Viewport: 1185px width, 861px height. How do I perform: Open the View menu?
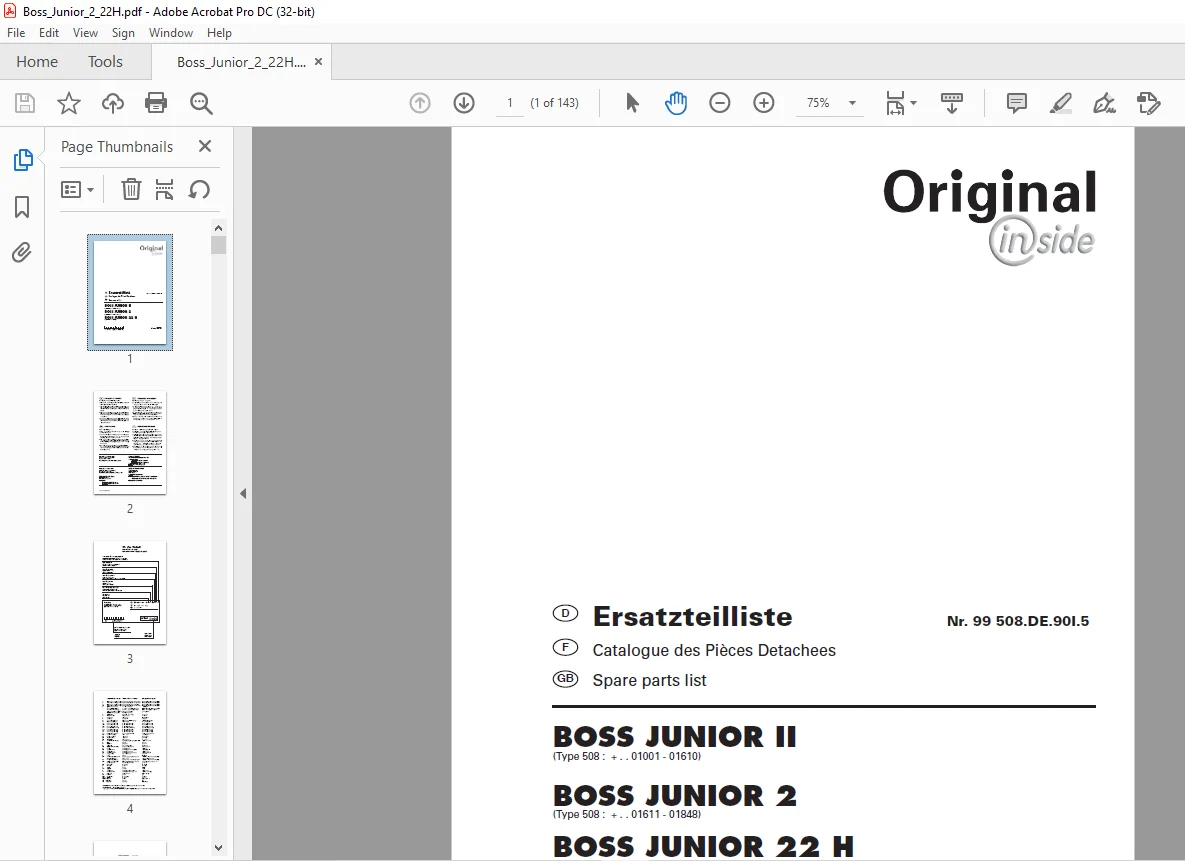tap(85, 33)
